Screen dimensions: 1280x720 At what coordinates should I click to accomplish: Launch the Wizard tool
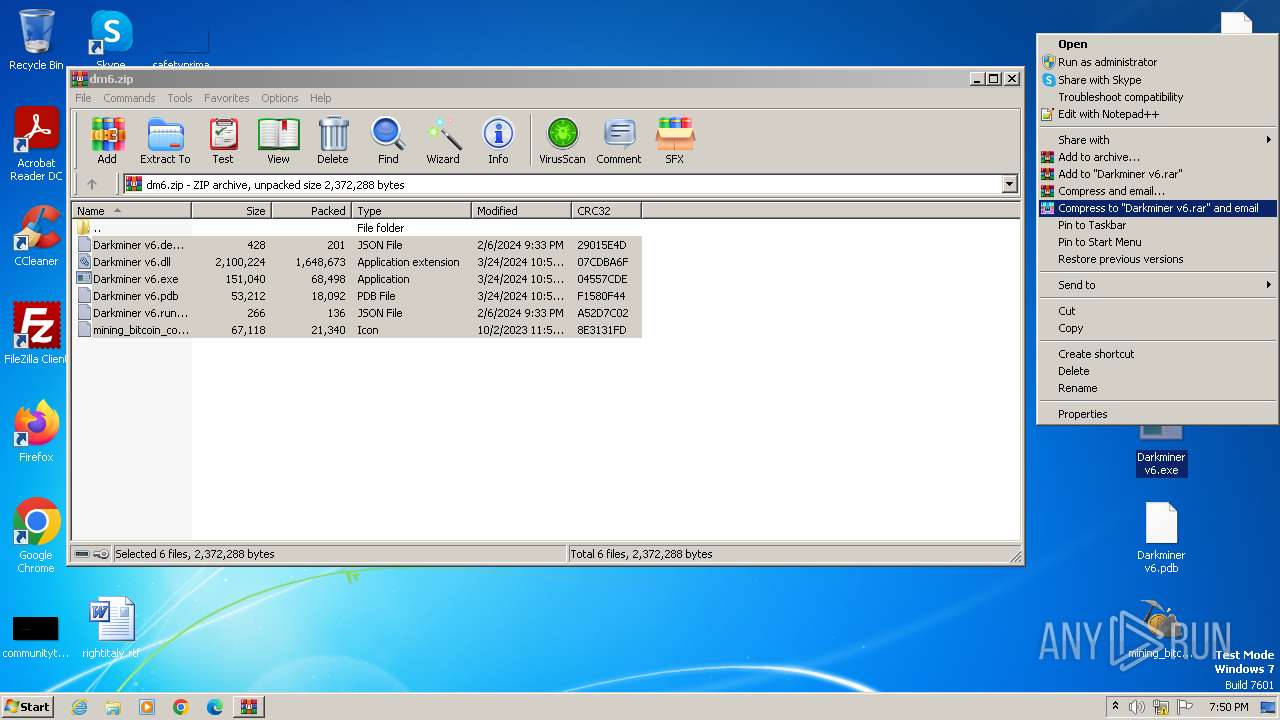point(443,140)
